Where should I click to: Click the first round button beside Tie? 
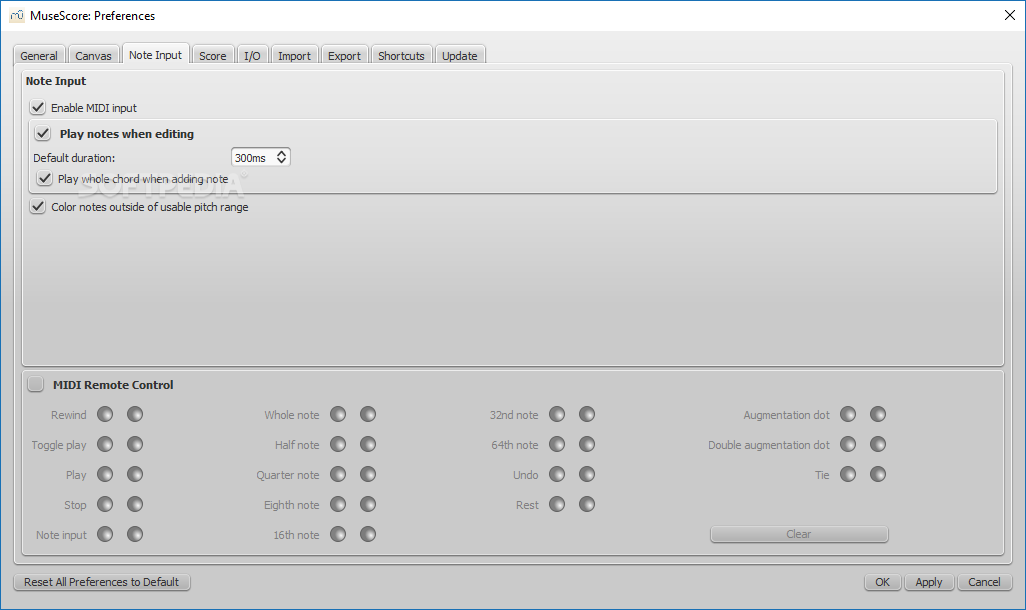(x=847, y=475)
